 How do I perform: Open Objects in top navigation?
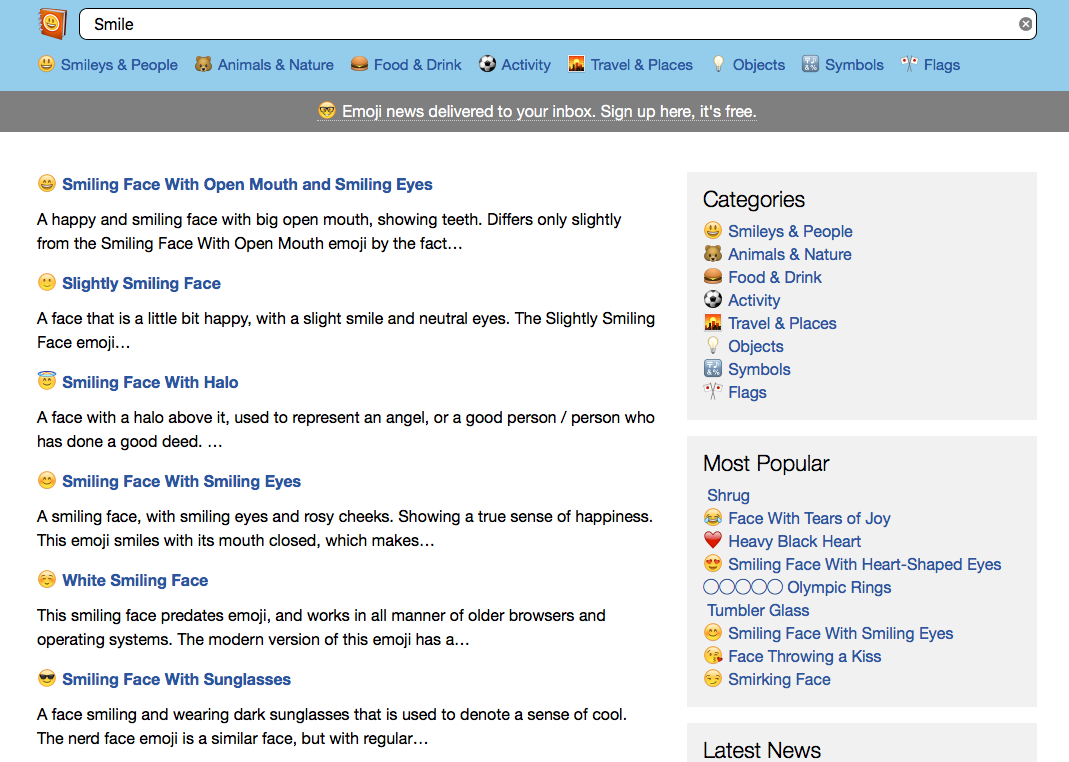point(759,65)
